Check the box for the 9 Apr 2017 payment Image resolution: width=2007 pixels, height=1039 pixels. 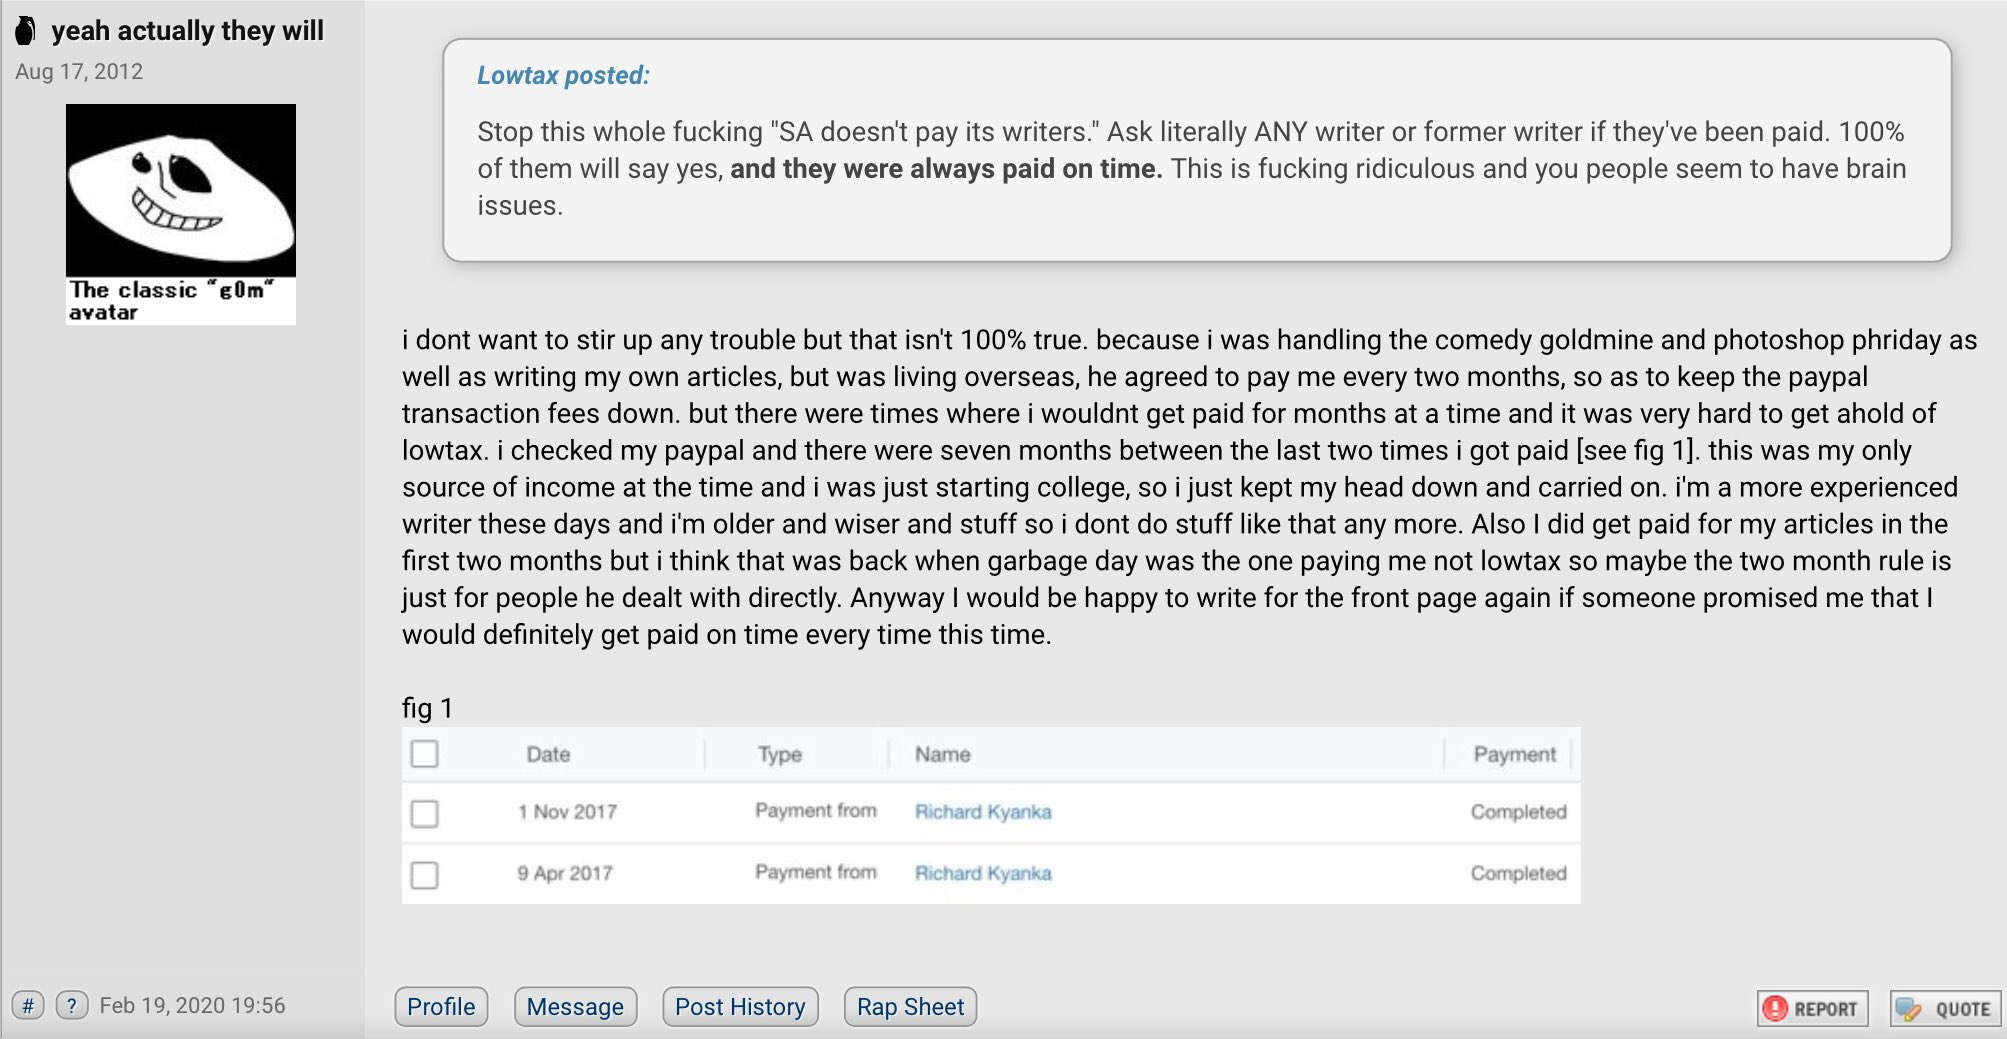pyautogui.click(x=424, y=875)
